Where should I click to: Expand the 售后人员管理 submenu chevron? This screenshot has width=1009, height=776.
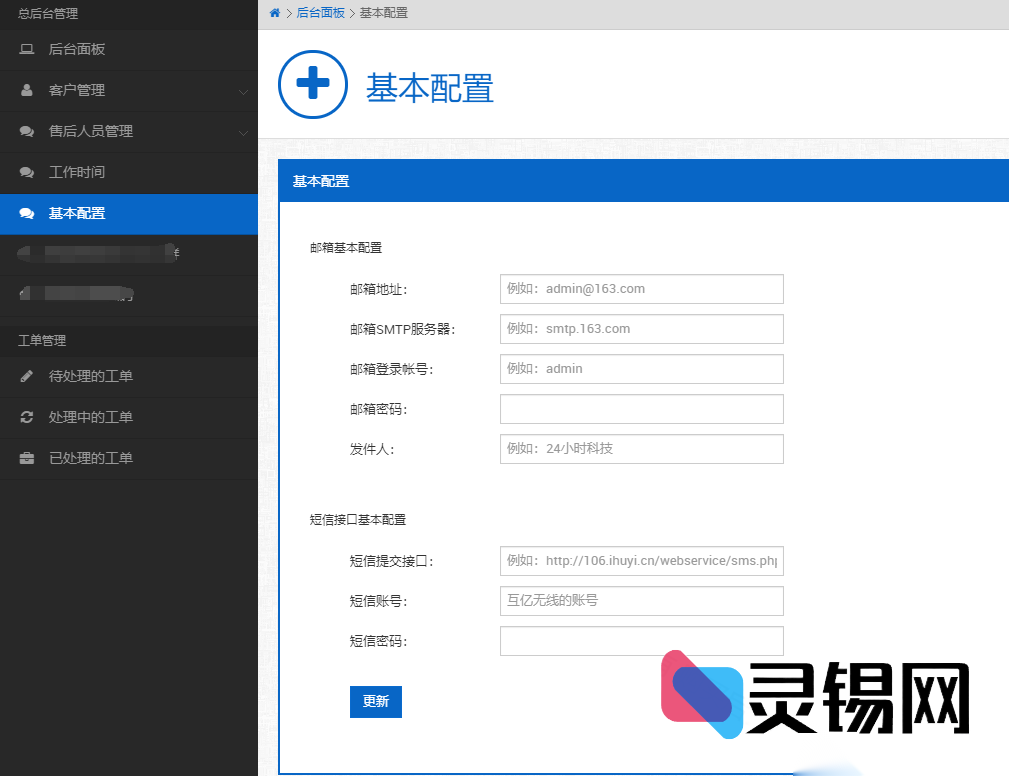[243, 131]
